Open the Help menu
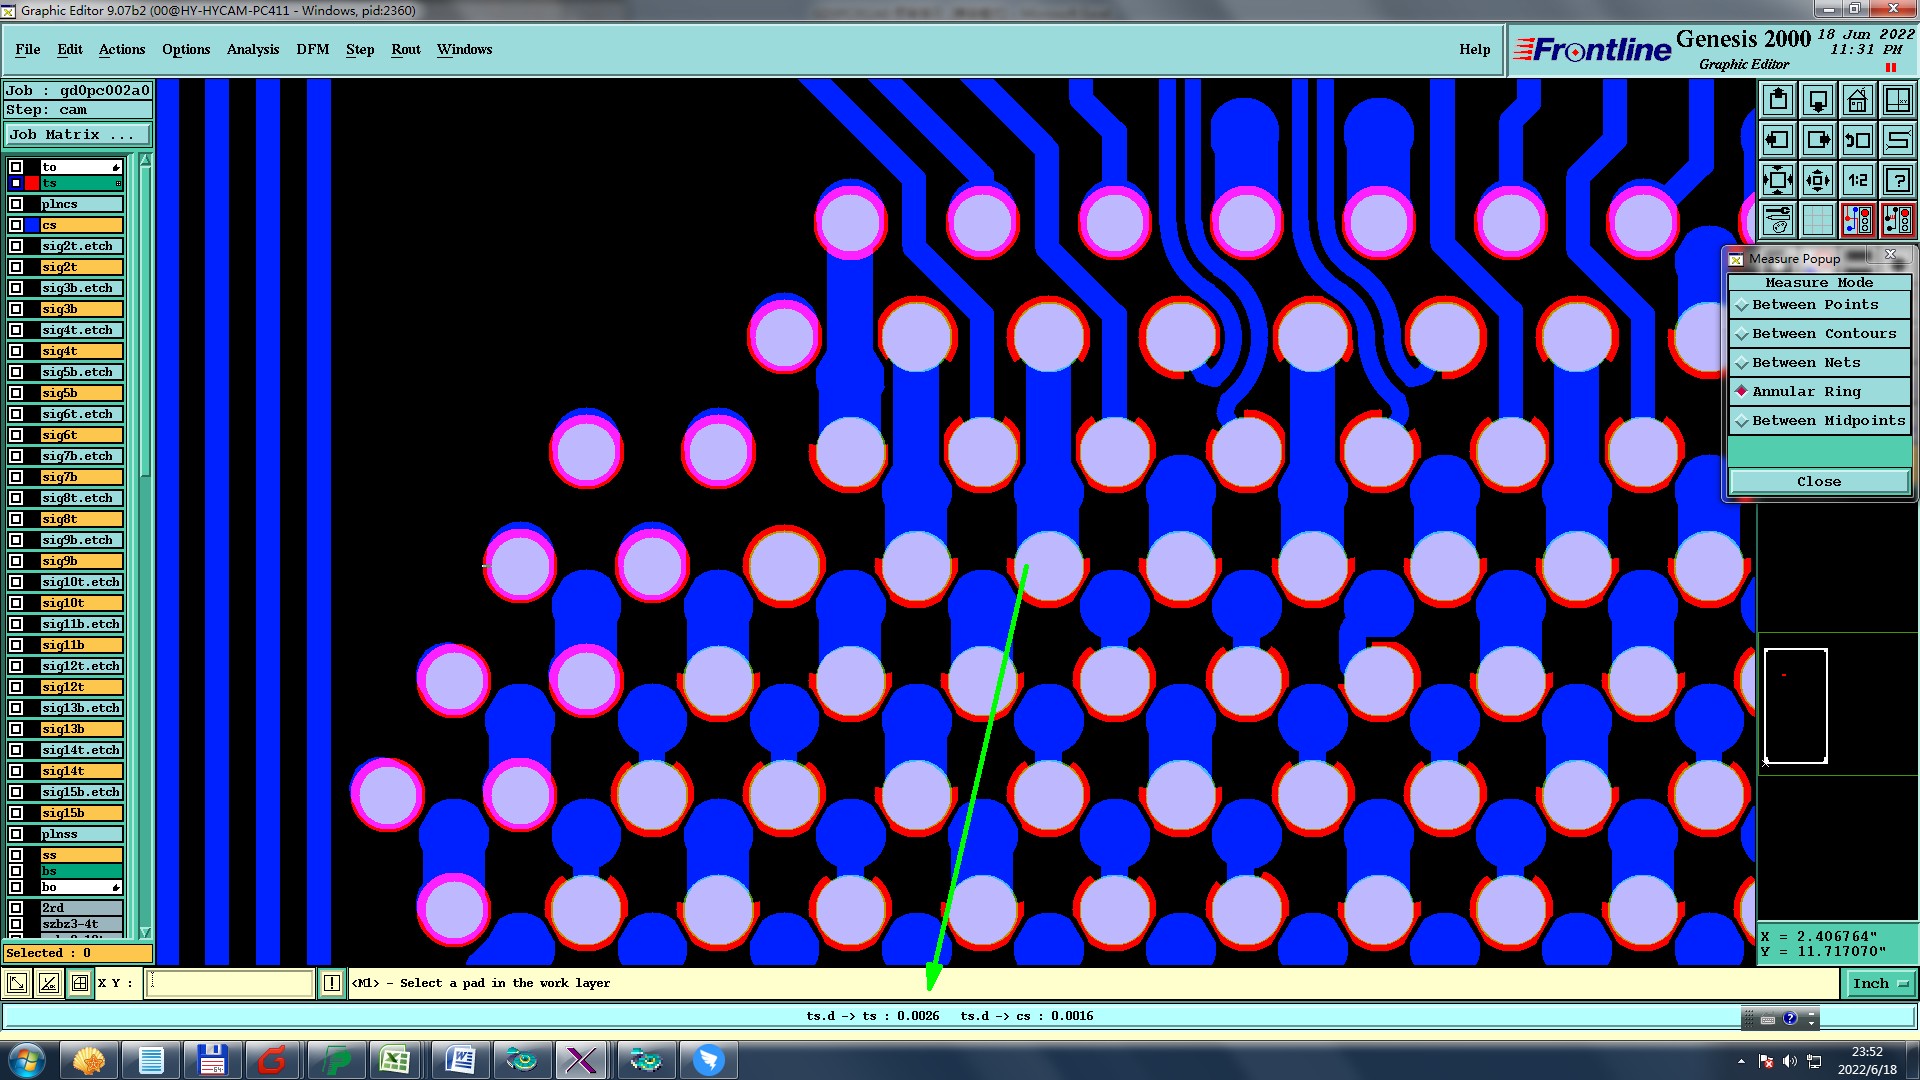This screenshot has height=1080, width=1920. pos(1474,49)
